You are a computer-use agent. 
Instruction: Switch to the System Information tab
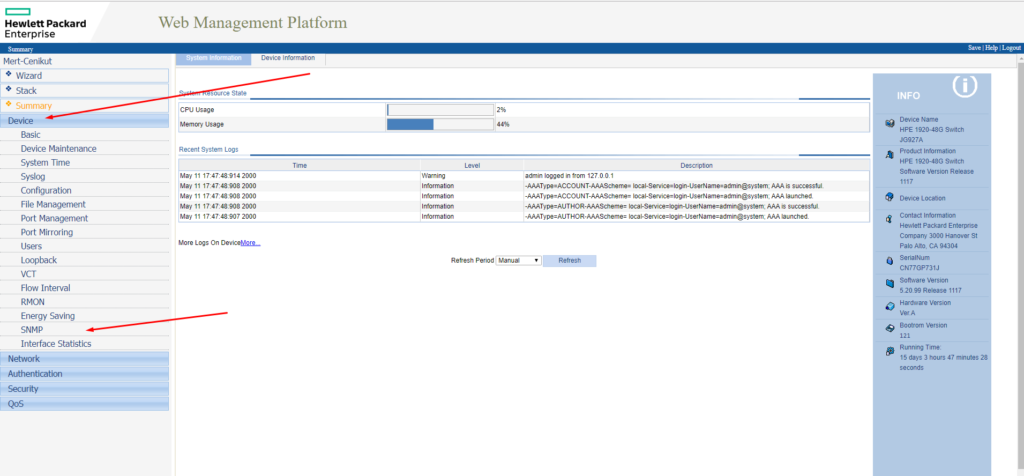coord(214,58)
